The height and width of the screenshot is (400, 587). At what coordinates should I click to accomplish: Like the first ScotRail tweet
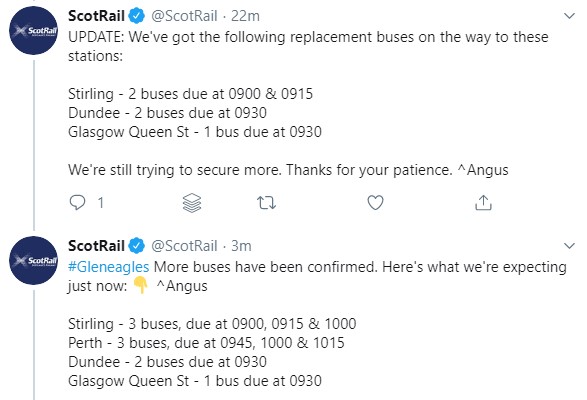coord(375,203)
